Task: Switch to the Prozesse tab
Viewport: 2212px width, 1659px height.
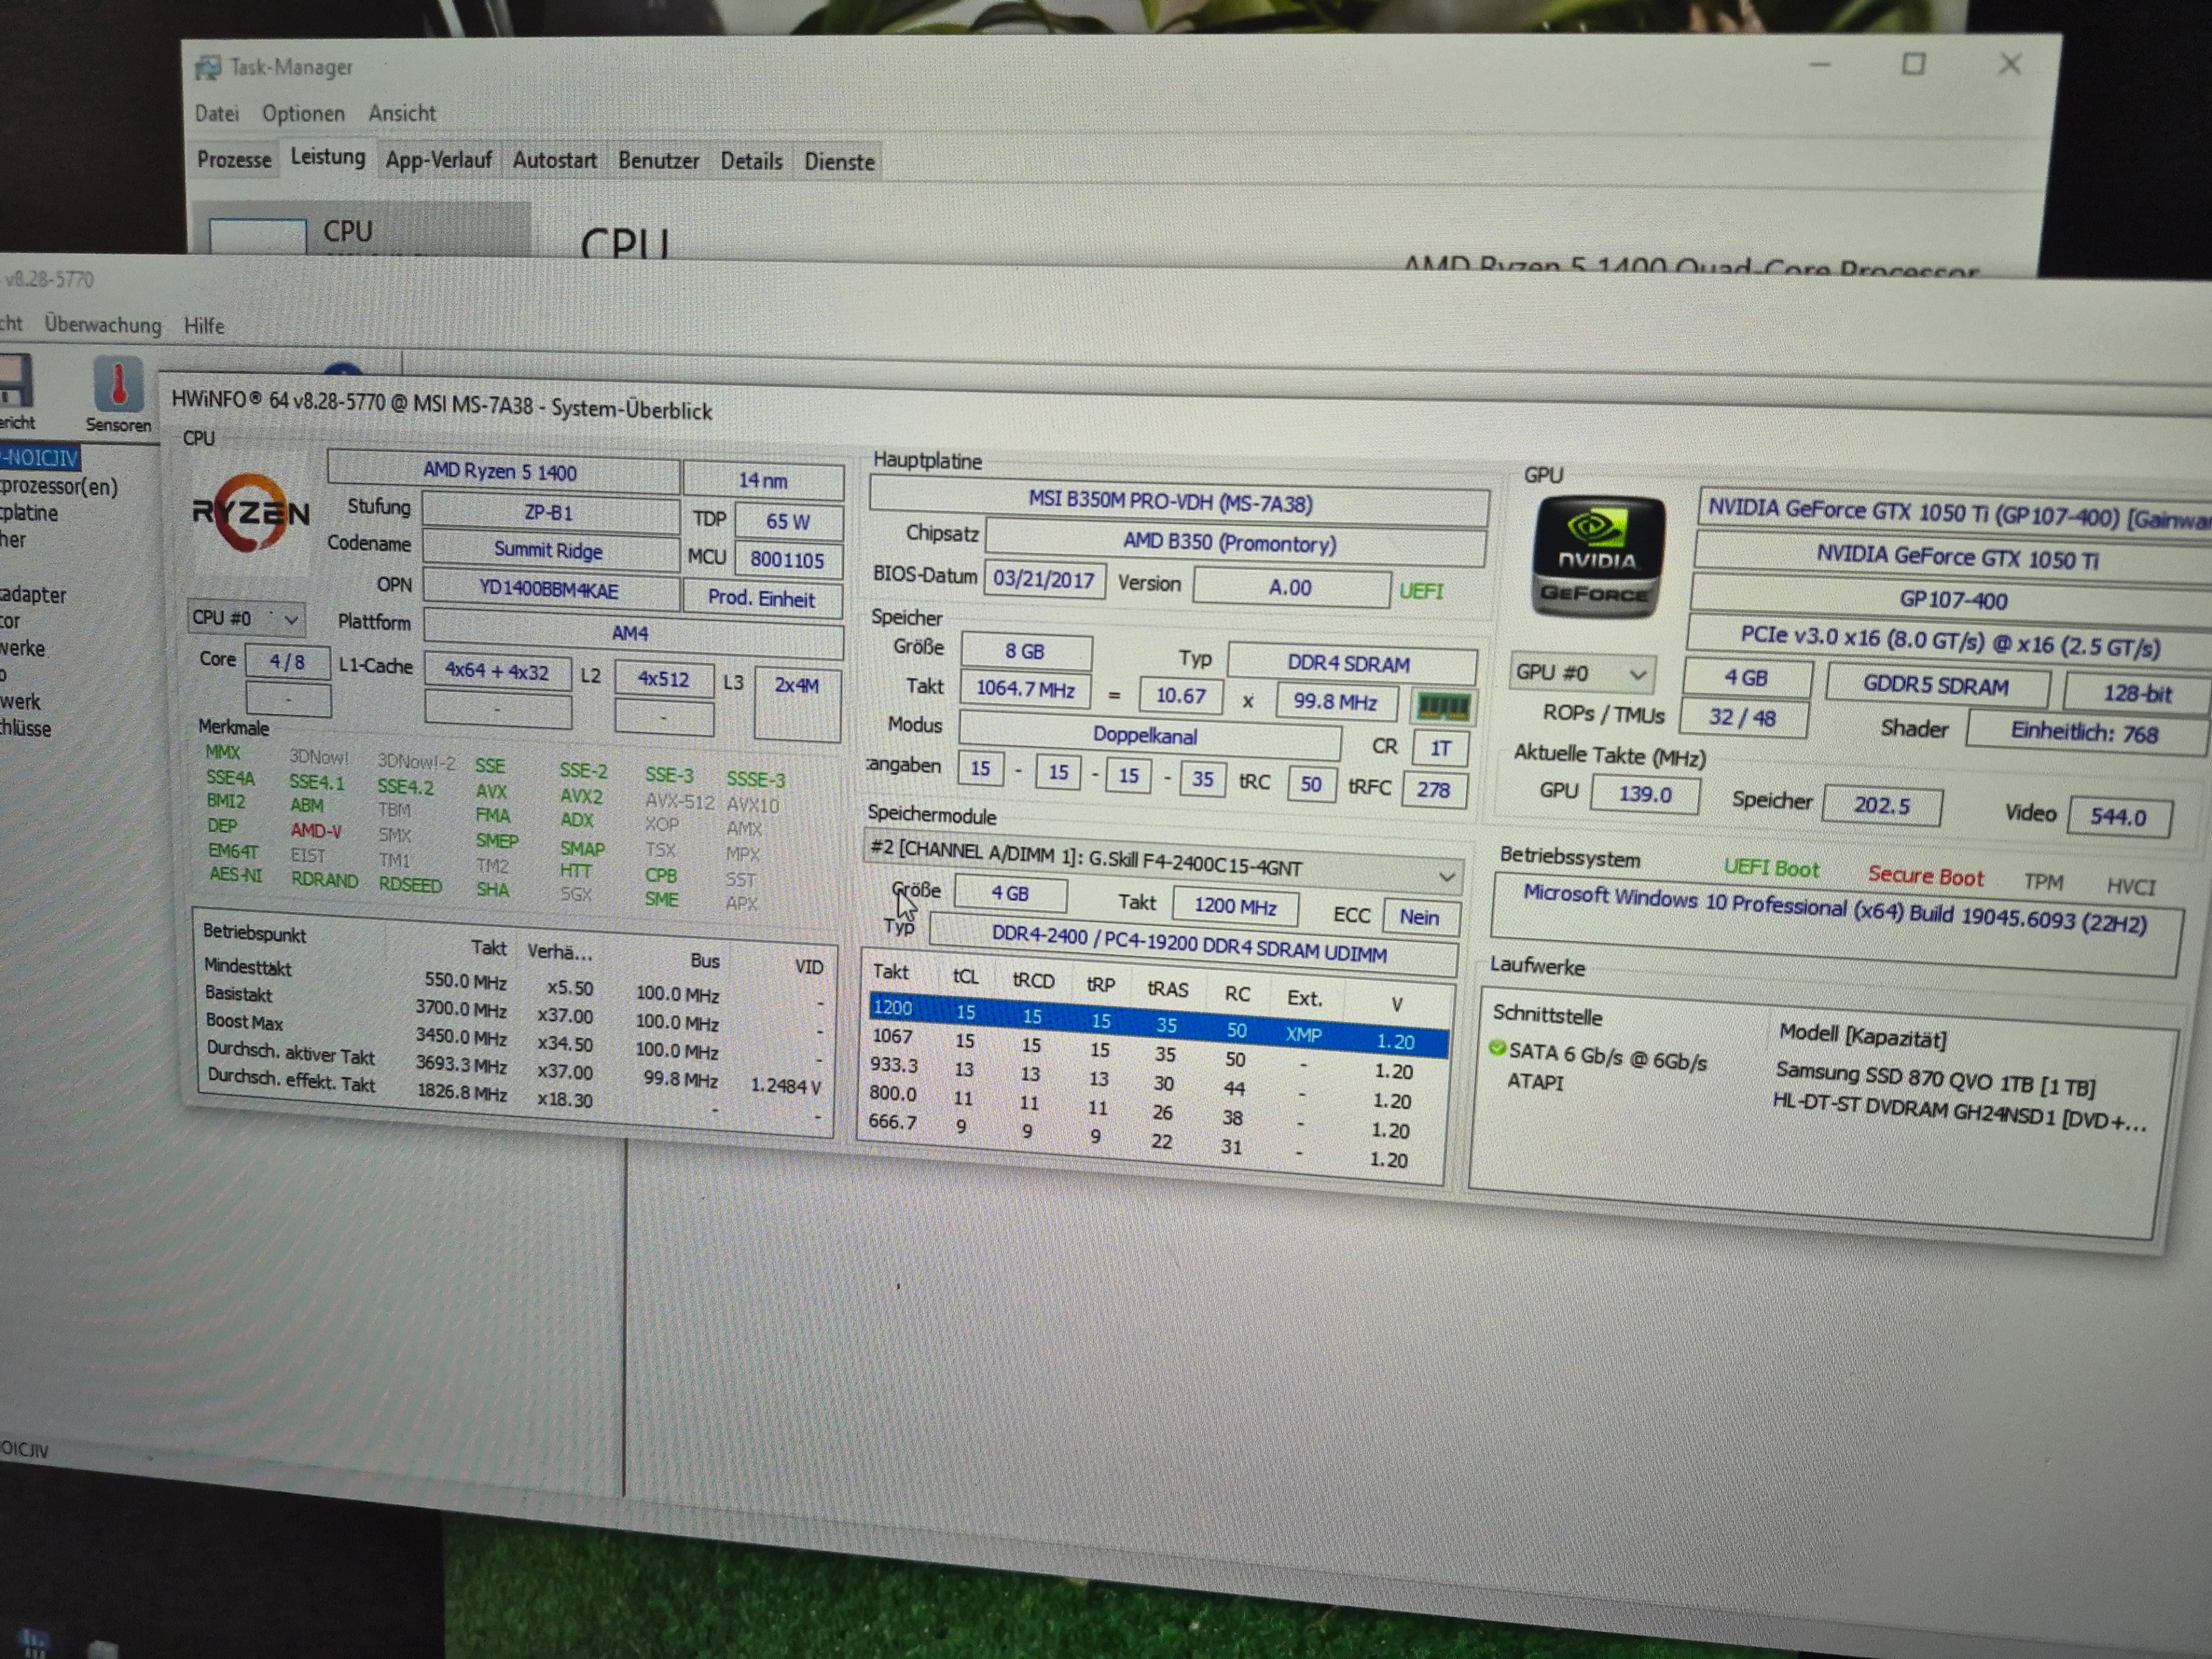Action: [x=234, y=160]
